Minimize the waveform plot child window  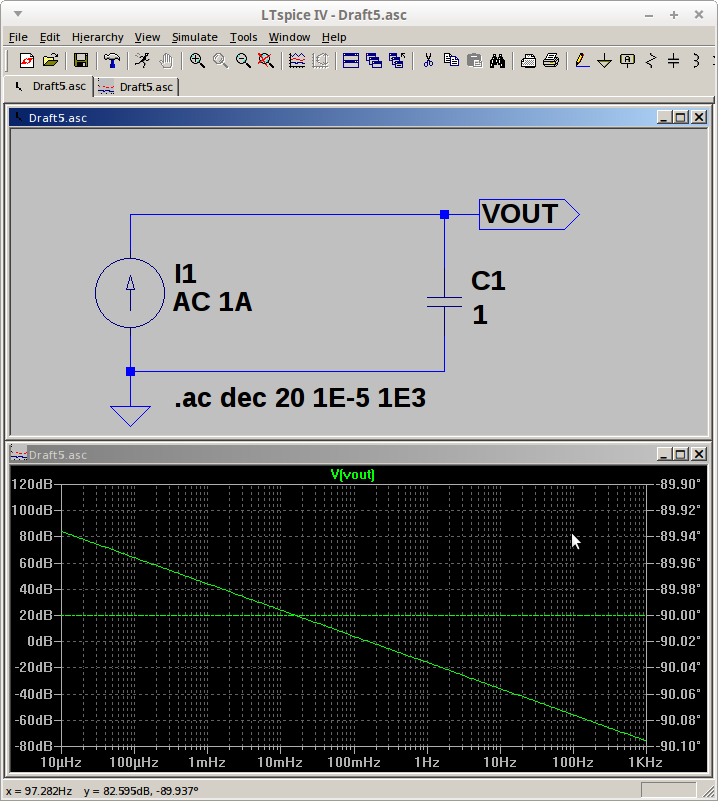pos(664,454)
